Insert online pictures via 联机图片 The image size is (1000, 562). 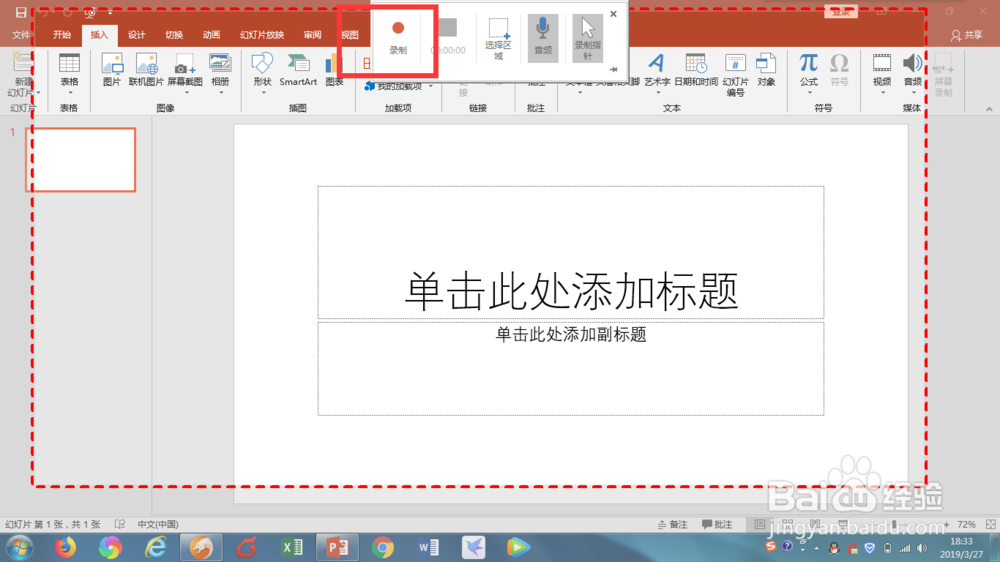146,70
